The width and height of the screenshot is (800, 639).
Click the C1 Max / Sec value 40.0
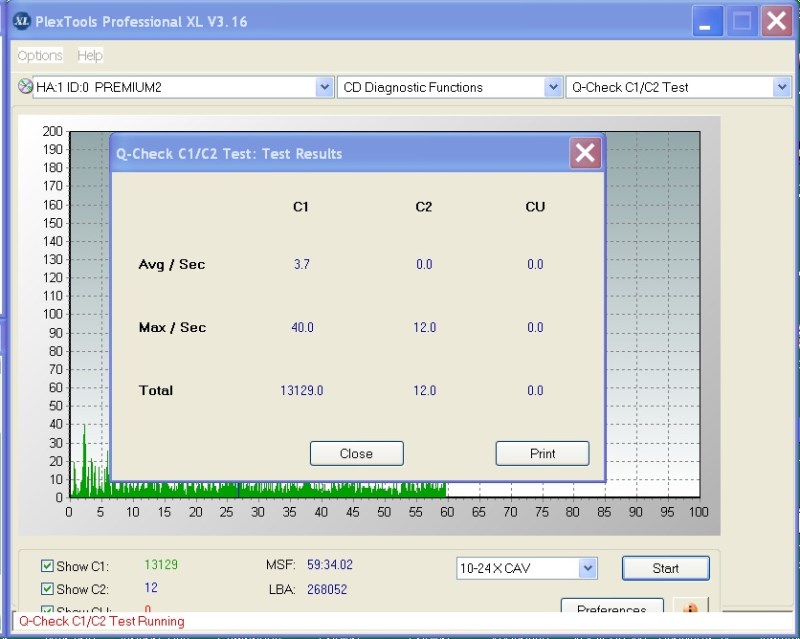point(302,327)
